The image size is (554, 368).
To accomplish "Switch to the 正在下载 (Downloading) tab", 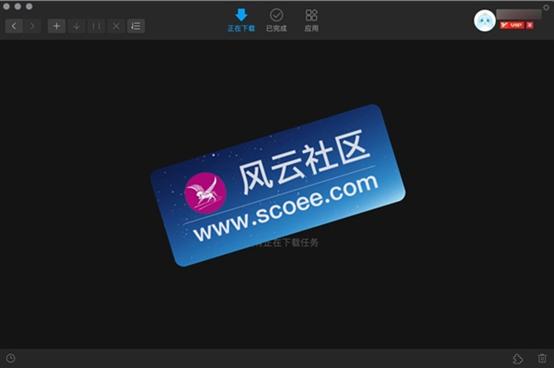I will [x=241, y=20].
